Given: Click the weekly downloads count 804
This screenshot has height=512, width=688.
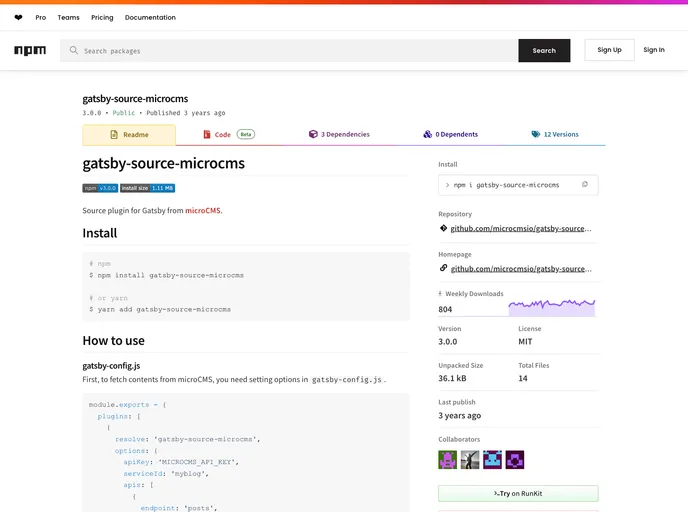Looking at the screenshot, I should click(x=445, y=309).
